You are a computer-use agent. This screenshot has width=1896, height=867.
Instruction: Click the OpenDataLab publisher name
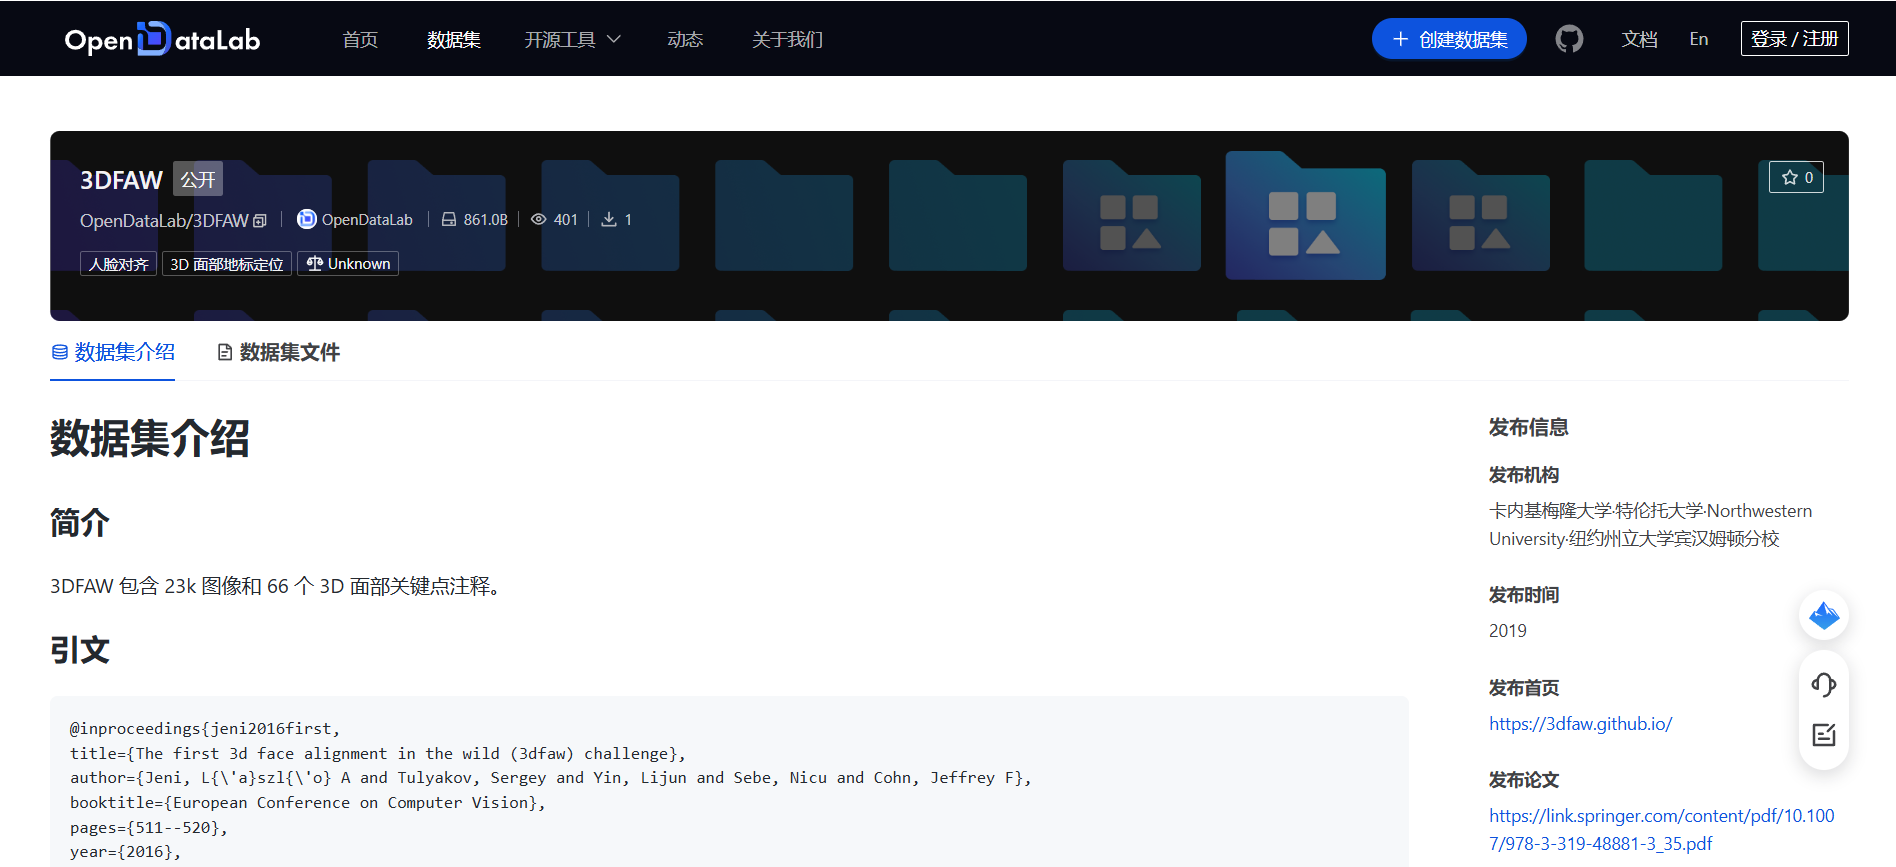[x=367, y=220]
